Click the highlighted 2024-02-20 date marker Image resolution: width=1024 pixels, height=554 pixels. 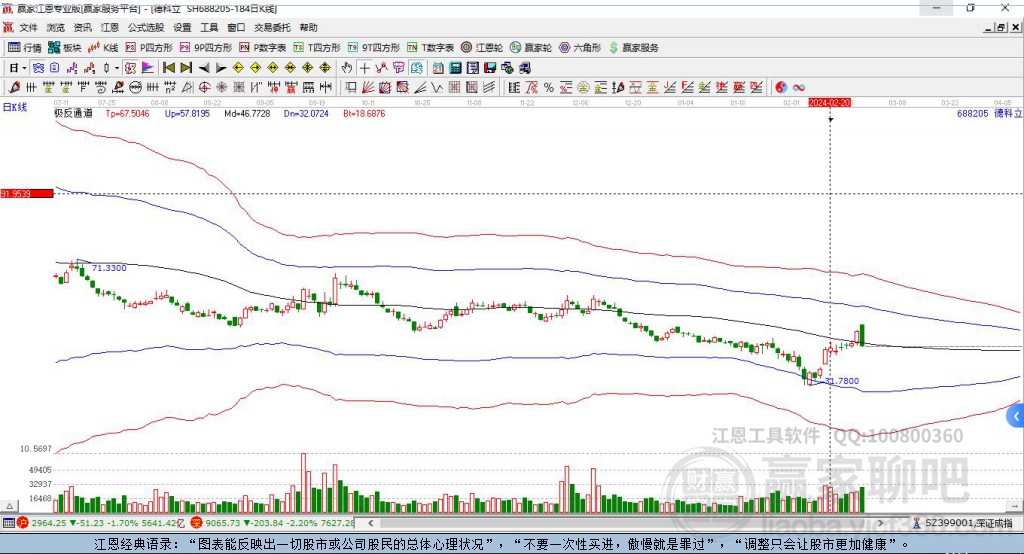tap(830, 103)
